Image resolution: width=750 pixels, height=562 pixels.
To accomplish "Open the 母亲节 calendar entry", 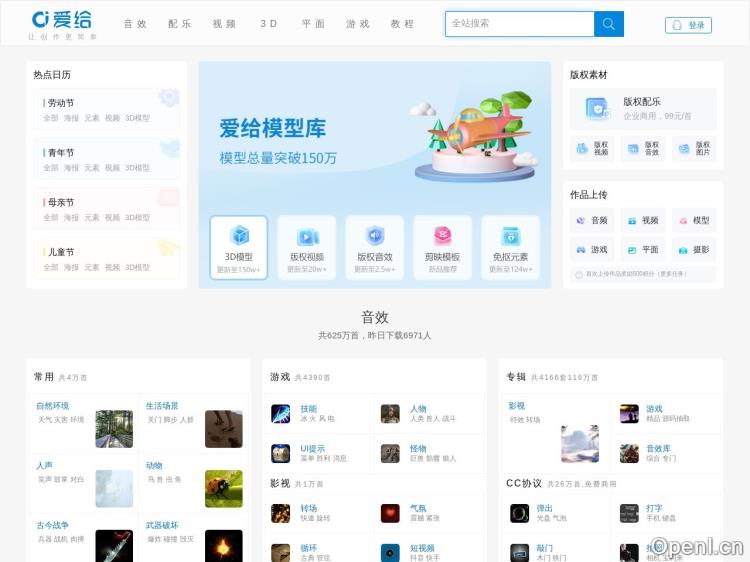I will tap(59, 202).
